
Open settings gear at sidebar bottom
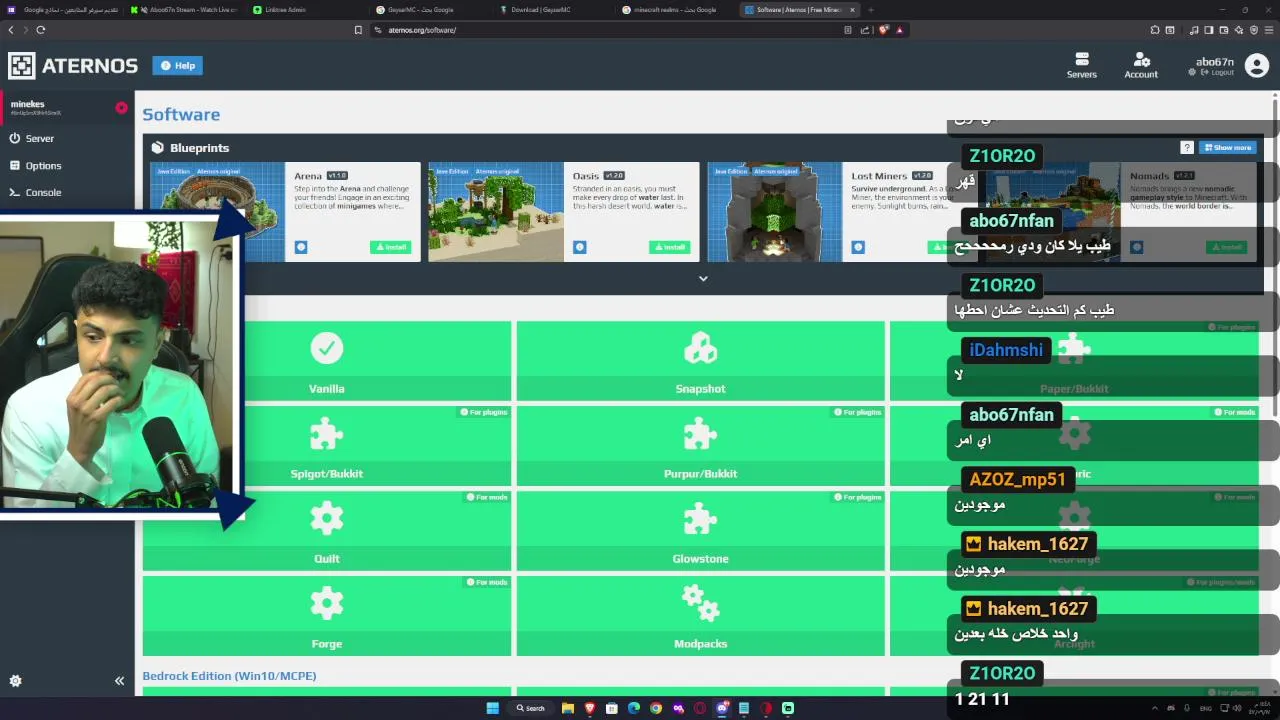[15, 681]
